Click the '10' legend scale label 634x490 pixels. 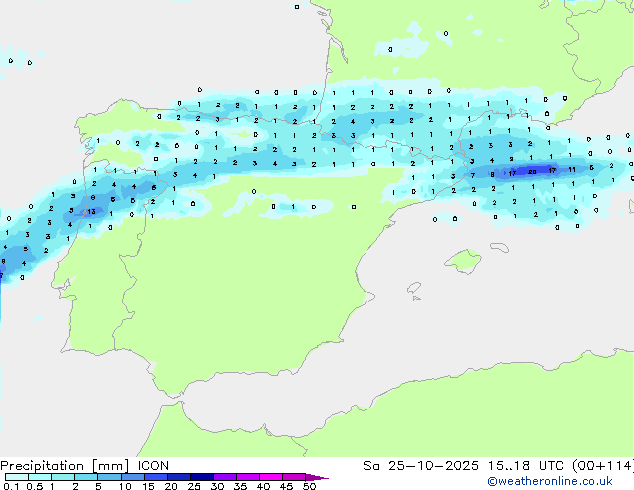tap(125, 486)
